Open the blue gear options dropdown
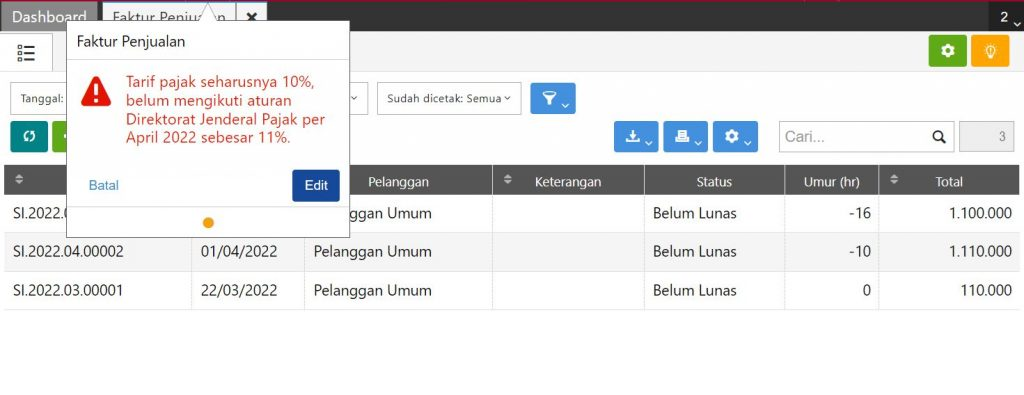 coord(735,136)
